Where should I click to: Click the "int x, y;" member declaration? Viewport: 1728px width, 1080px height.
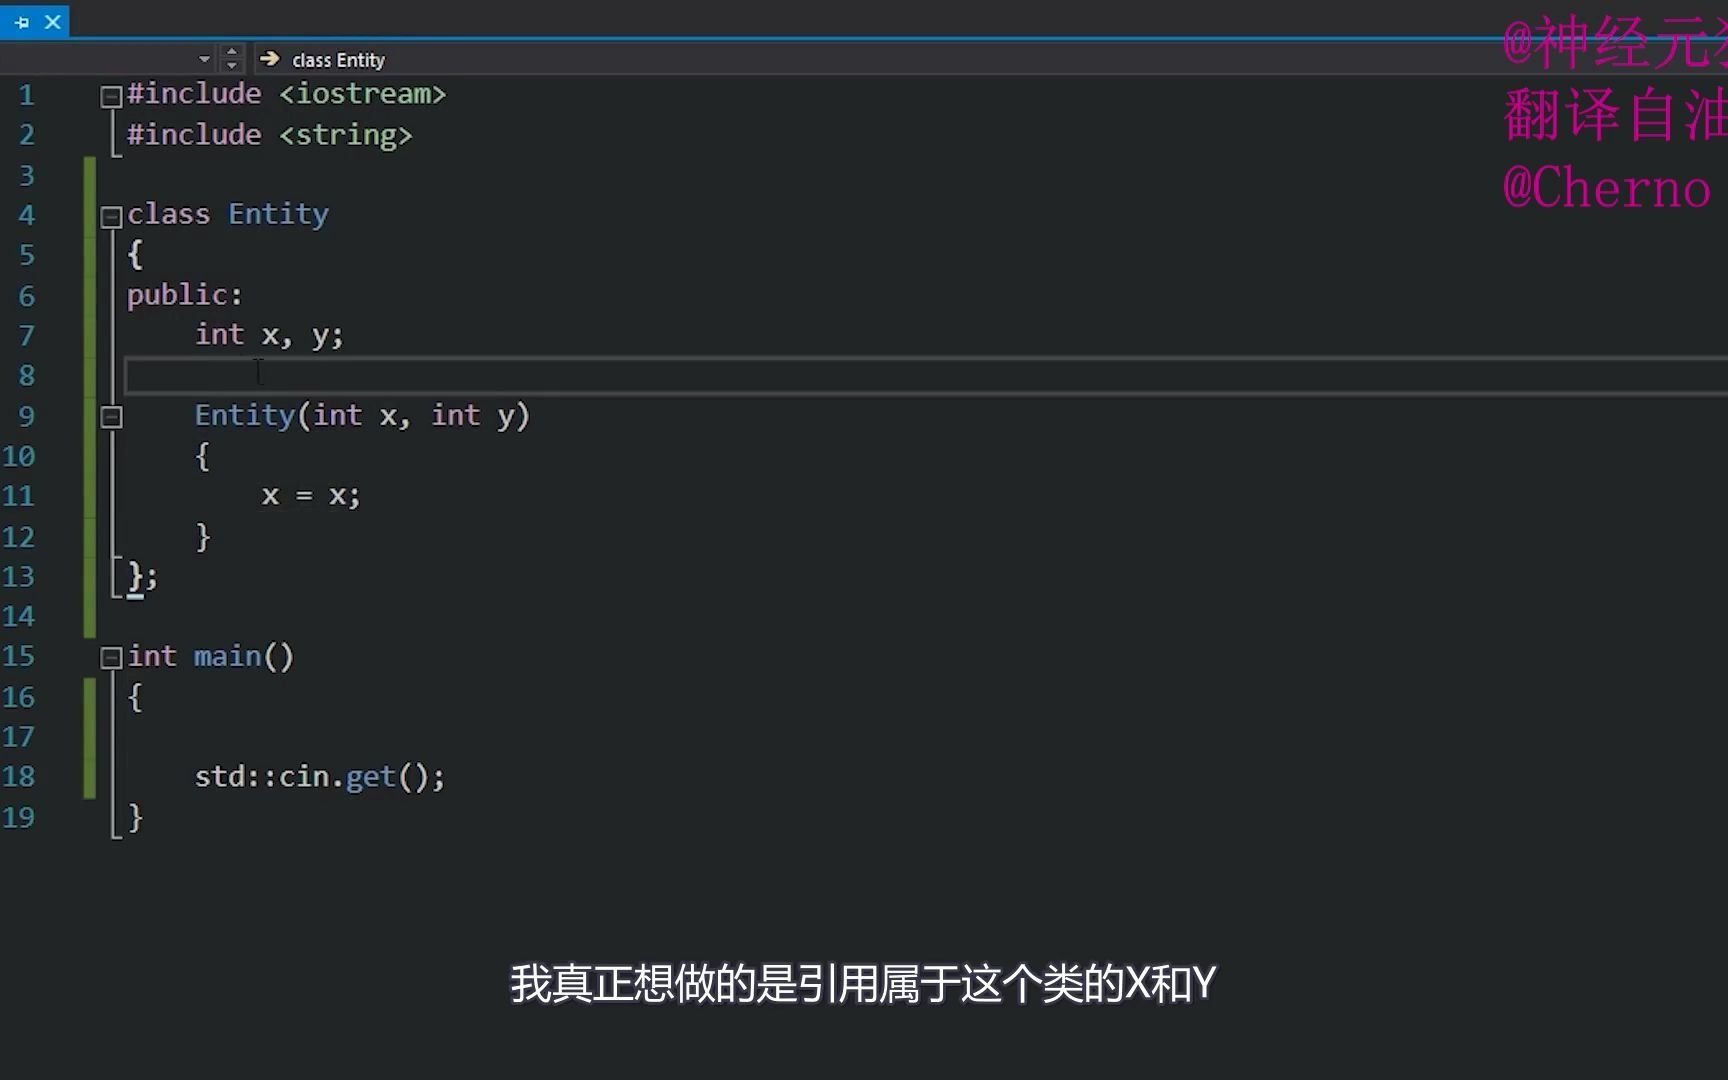tap(269, 335)
